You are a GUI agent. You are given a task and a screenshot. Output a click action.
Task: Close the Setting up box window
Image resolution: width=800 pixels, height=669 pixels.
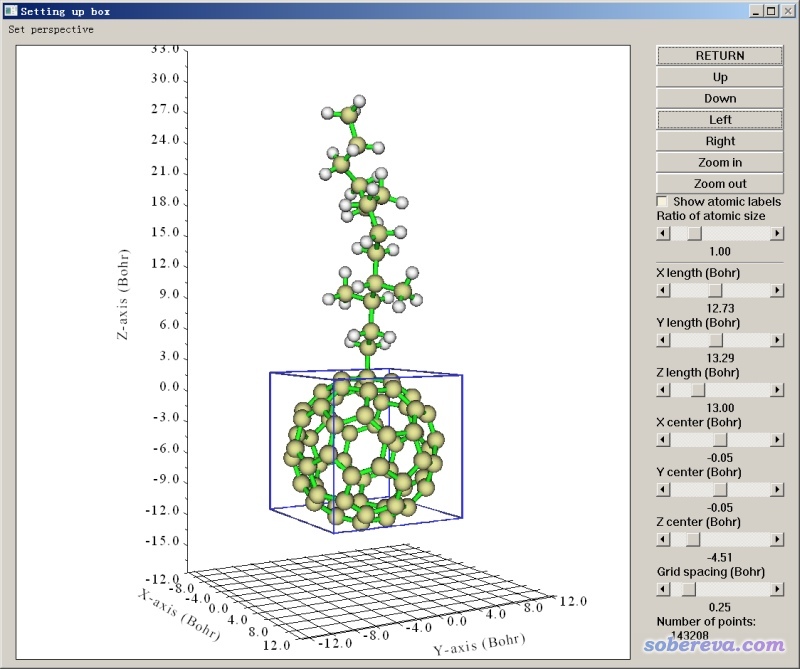pos(788,11)
